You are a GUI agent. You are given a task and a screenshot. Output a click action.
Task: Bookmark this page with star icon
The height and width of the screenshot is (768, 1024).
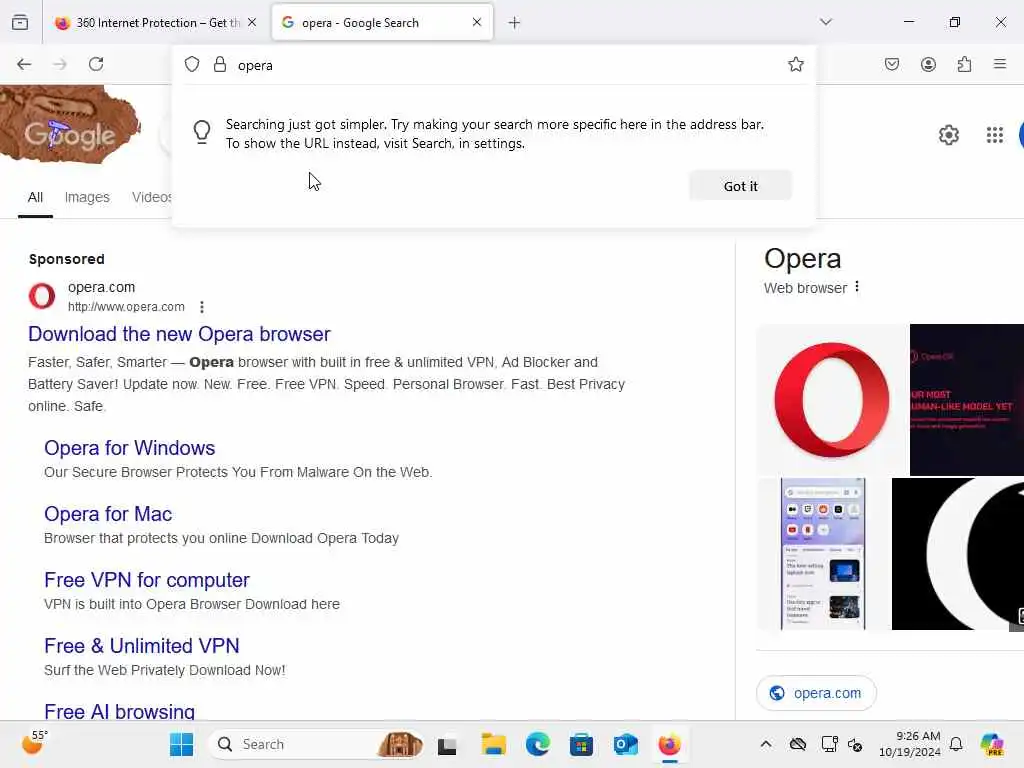[x=795, y=64]
